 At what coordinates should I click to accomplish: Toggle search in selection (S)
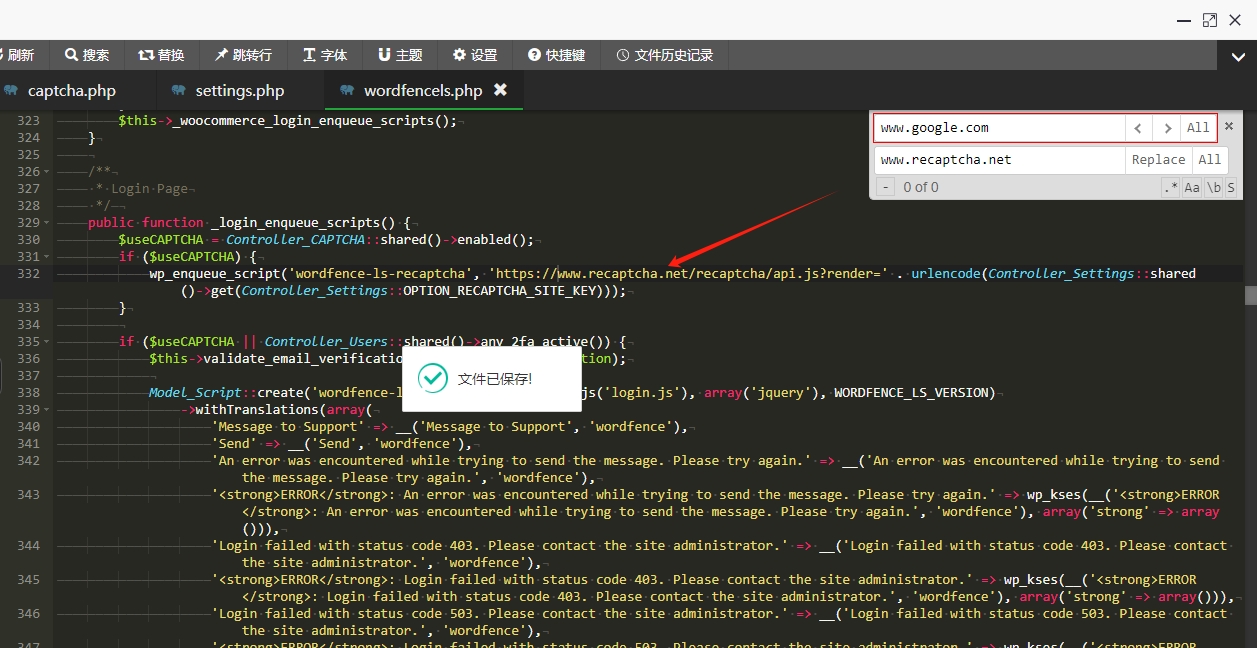(x=1231, y=187)
